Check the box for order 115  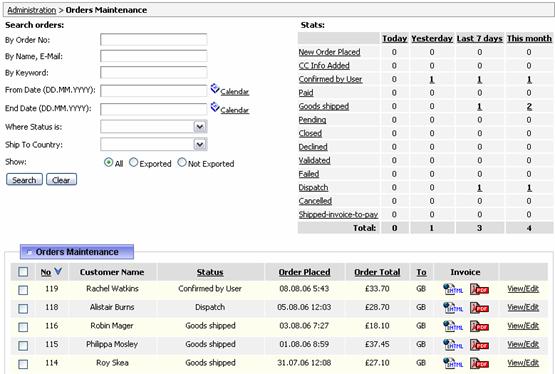tap(23, 345)
